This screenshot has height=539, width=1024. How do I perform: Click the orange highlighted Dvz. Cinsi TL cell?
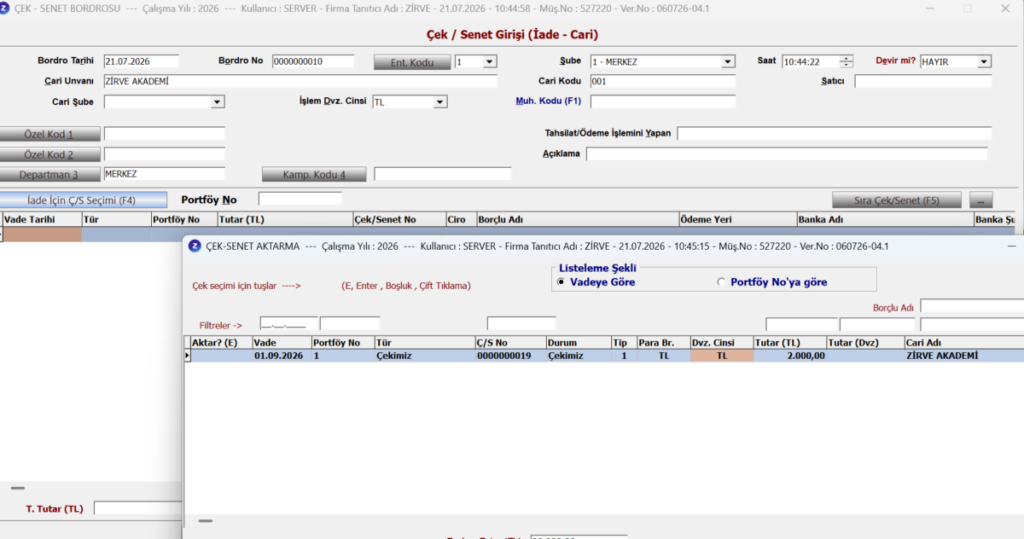[x=722, y=355]
